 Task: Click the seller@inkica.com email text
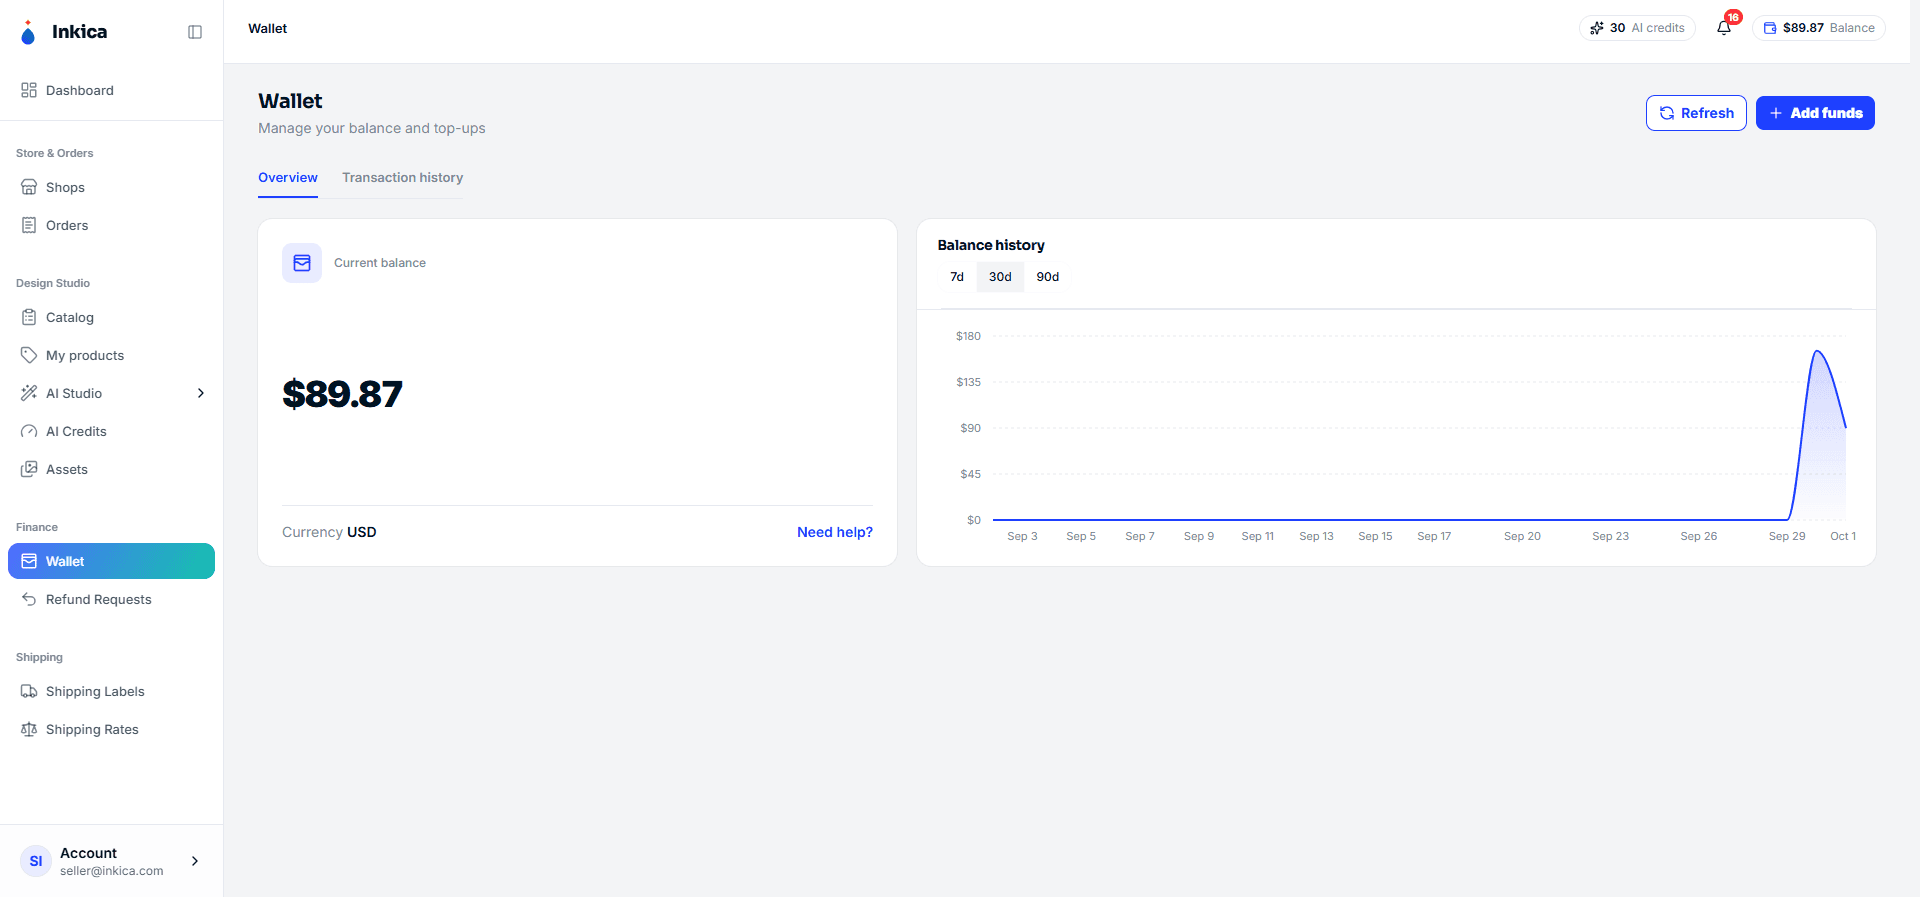[112, 871]
